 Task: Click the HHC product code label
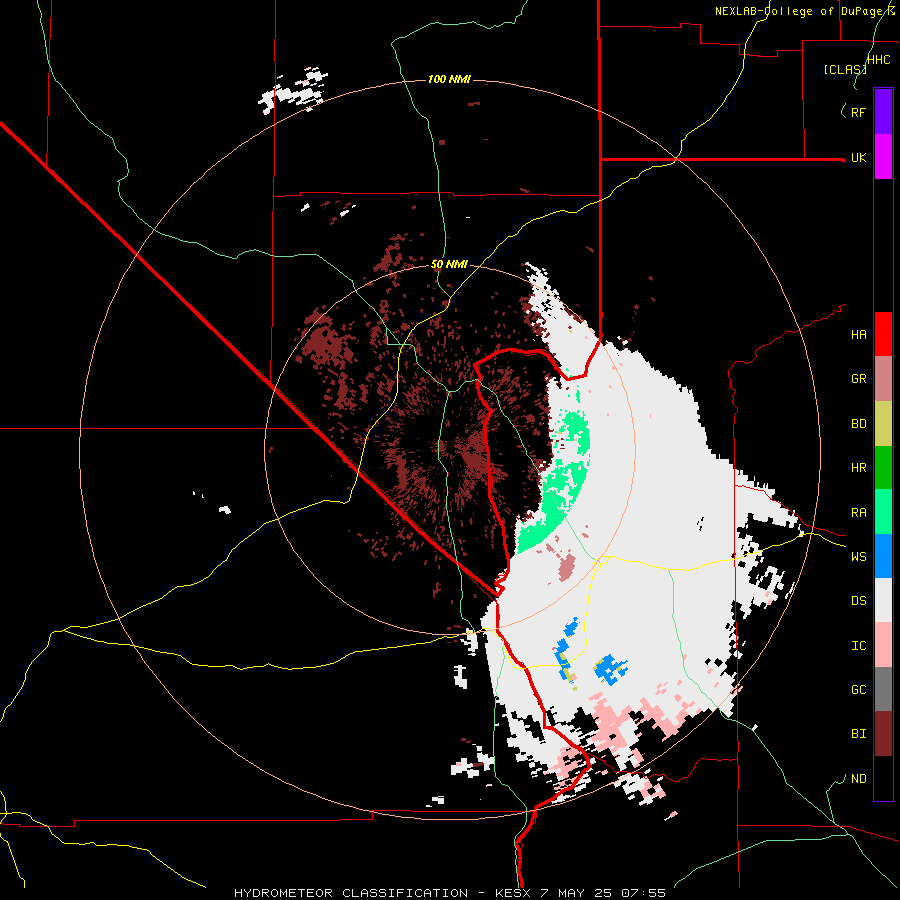point(879,60)
